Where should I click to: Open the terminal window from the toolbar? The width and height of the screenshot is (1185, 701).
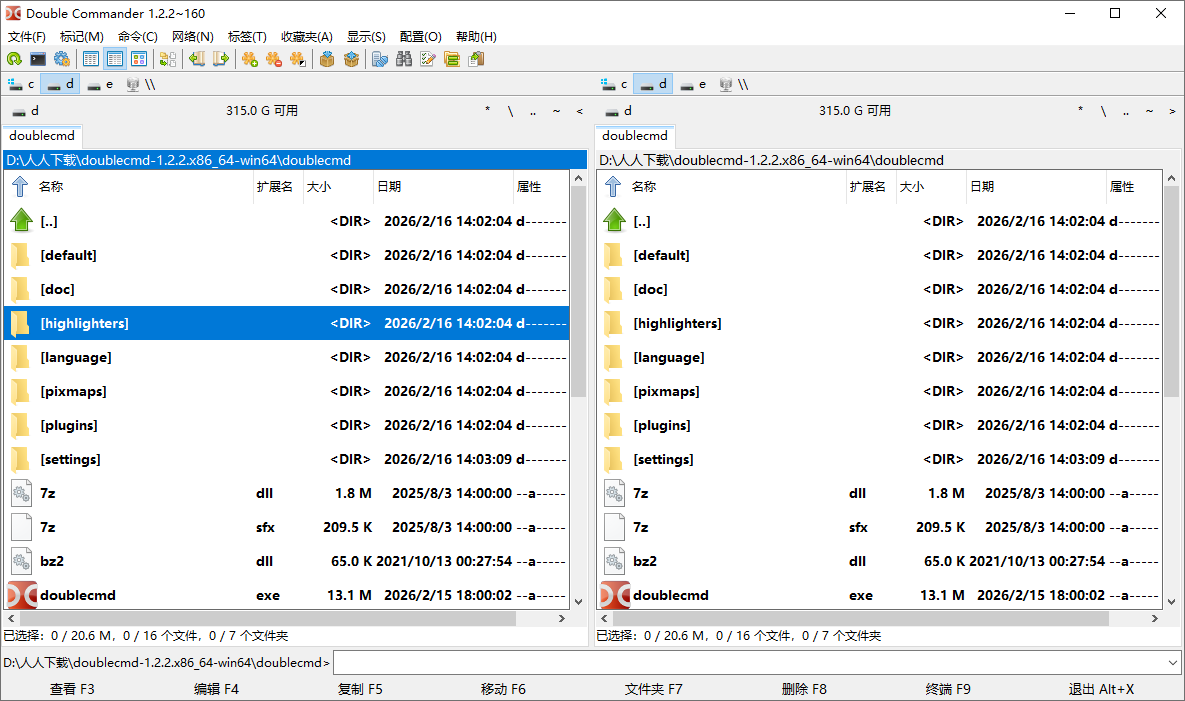[38, 59]
